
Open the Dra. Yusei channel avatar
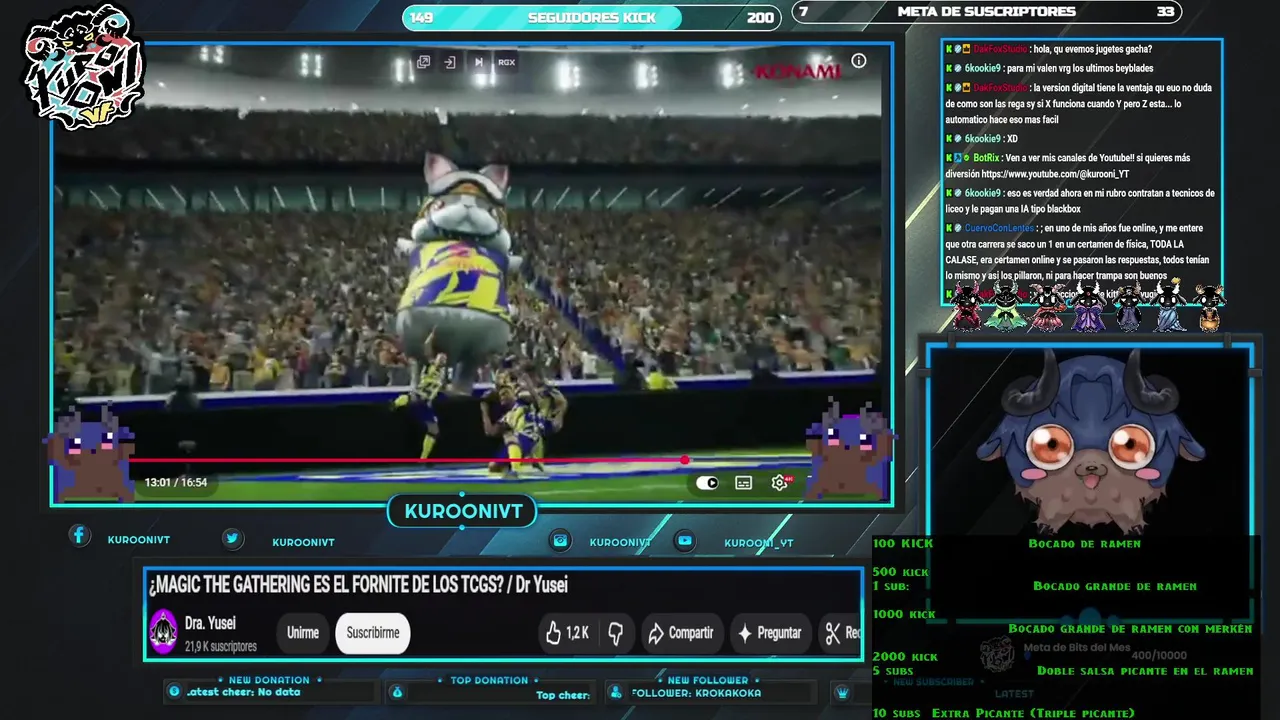pyautogui.click(x=163, y=632)
